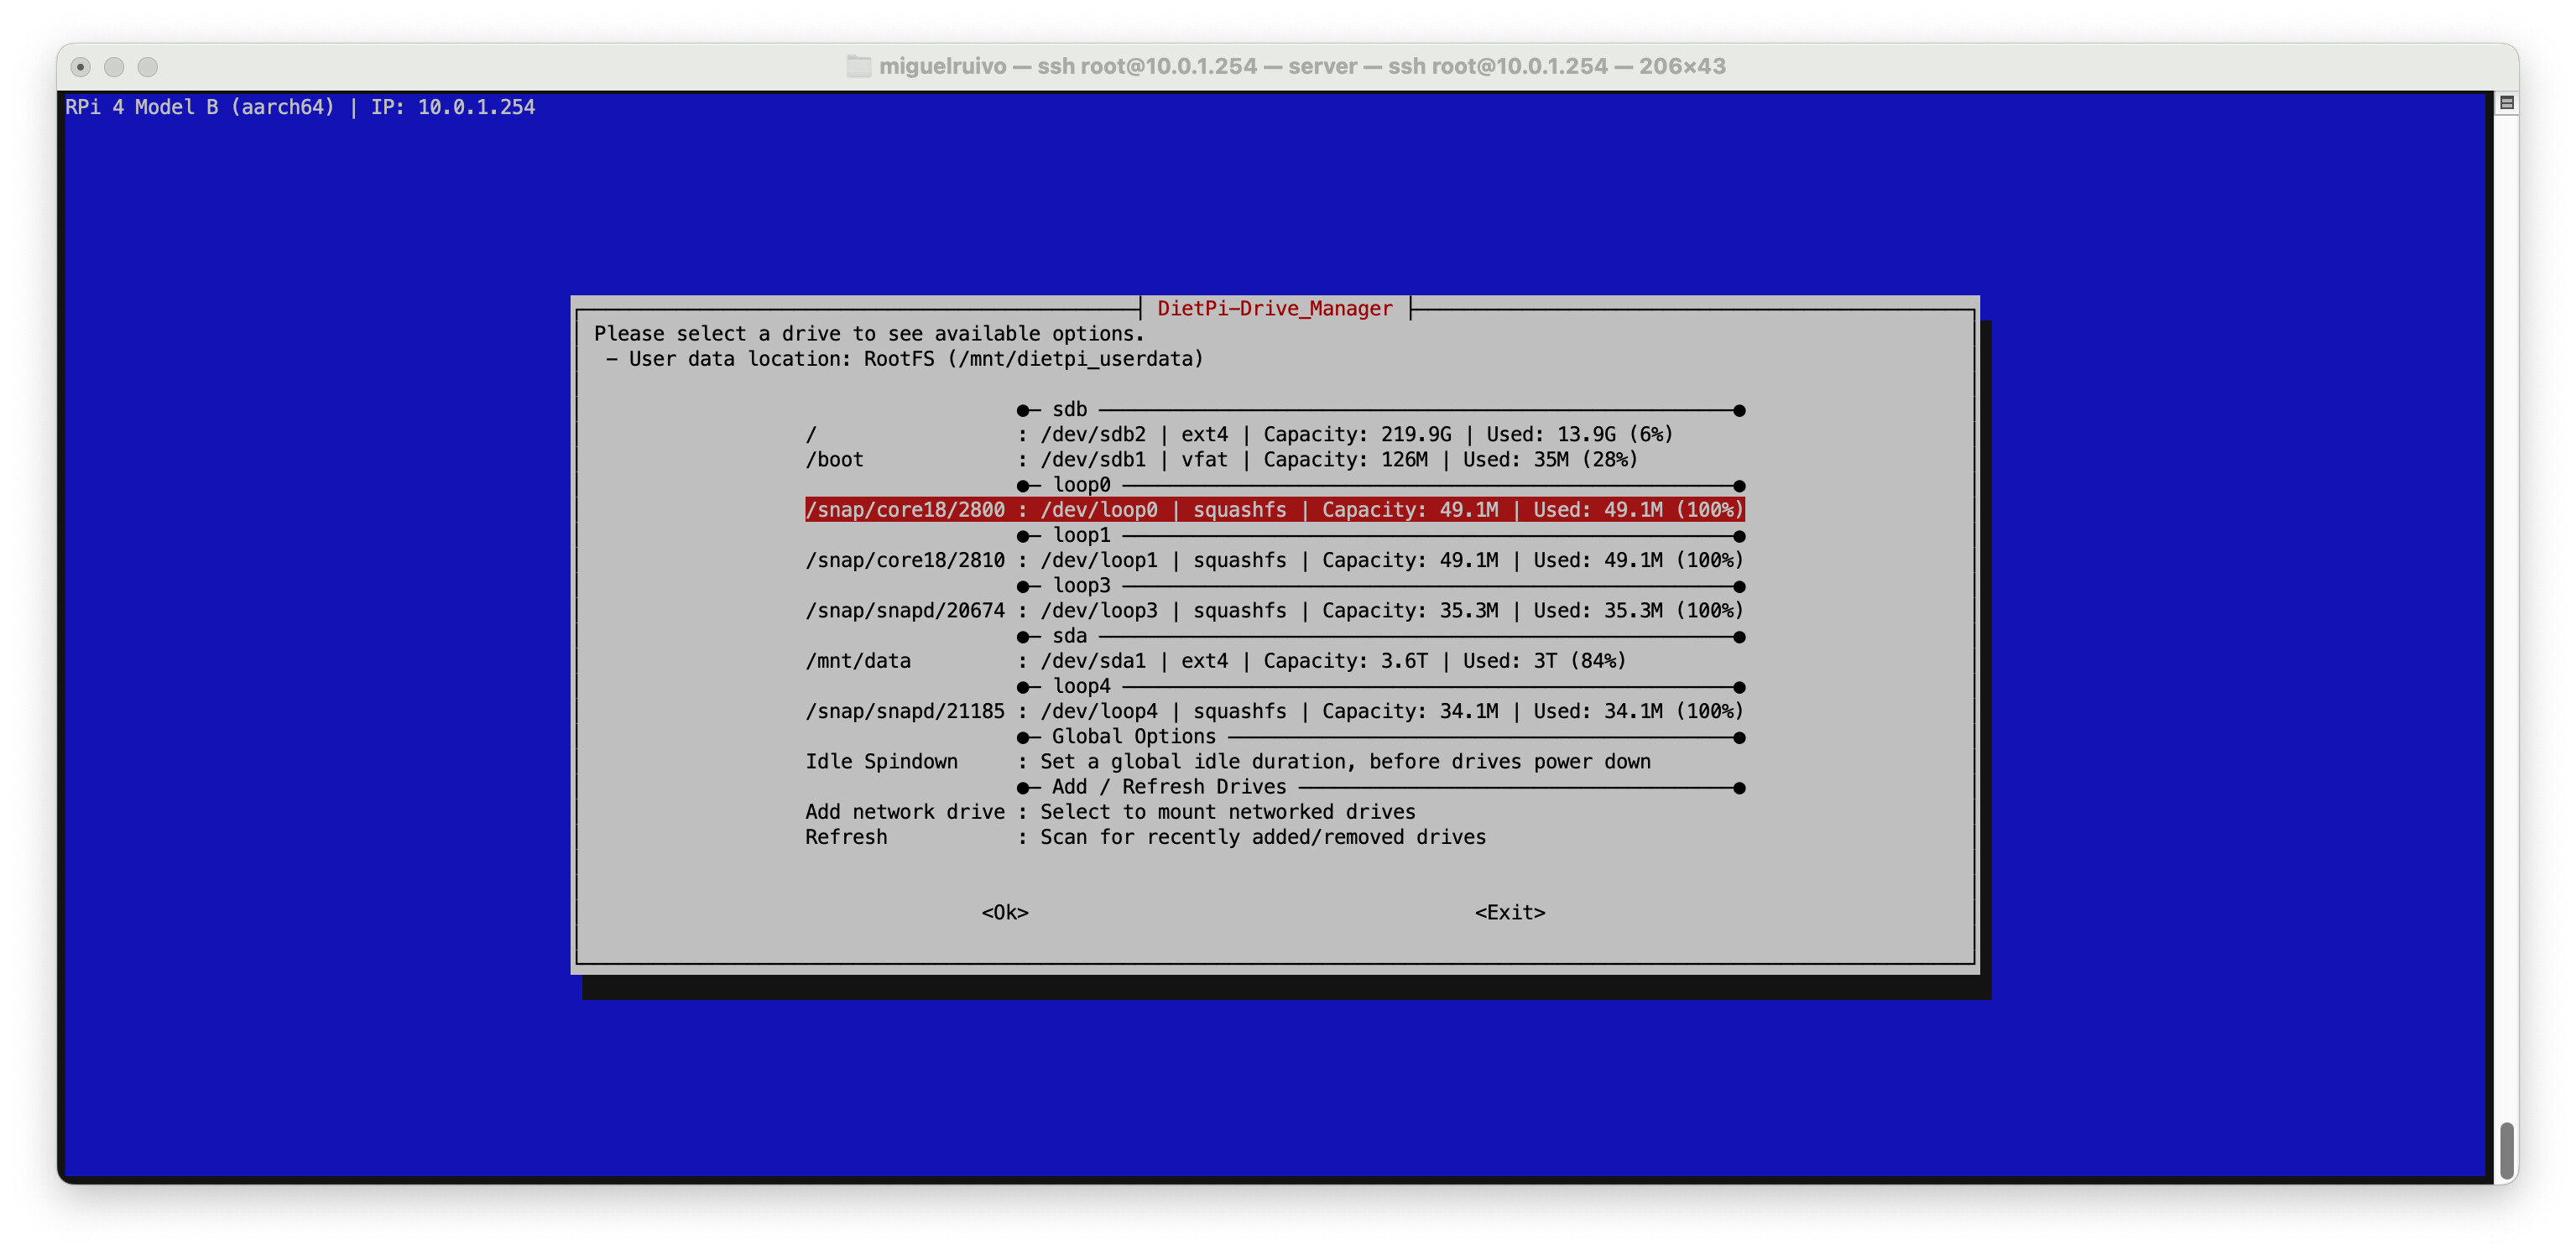The image size is (2576, 1255).
Task: Click the loop4 section separator label
Action: (1081, 686)
